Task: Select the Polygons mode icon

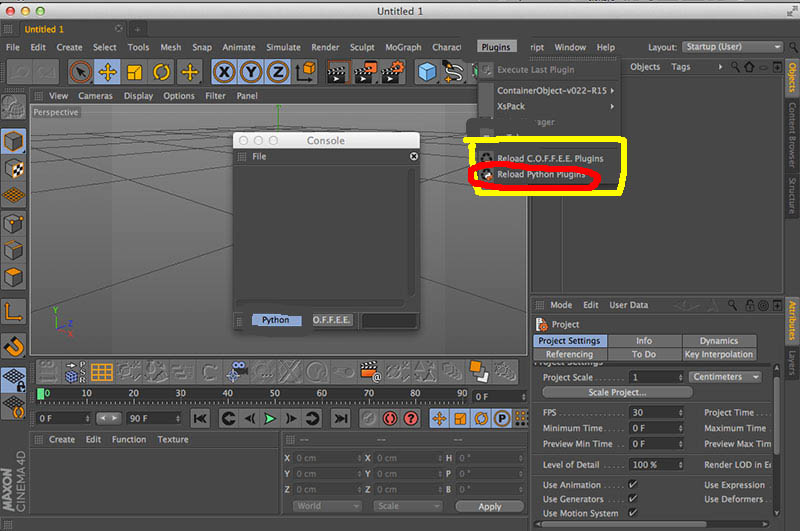Action: [x=13, y=277]
